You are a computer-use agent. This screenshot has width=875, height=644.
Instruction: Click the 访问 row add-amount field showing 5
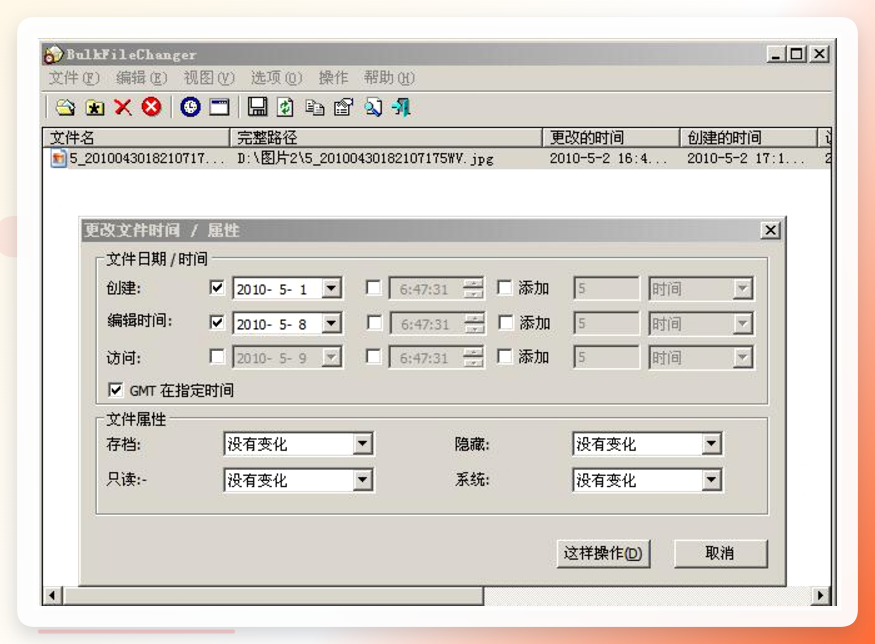(x=606, y=357)
